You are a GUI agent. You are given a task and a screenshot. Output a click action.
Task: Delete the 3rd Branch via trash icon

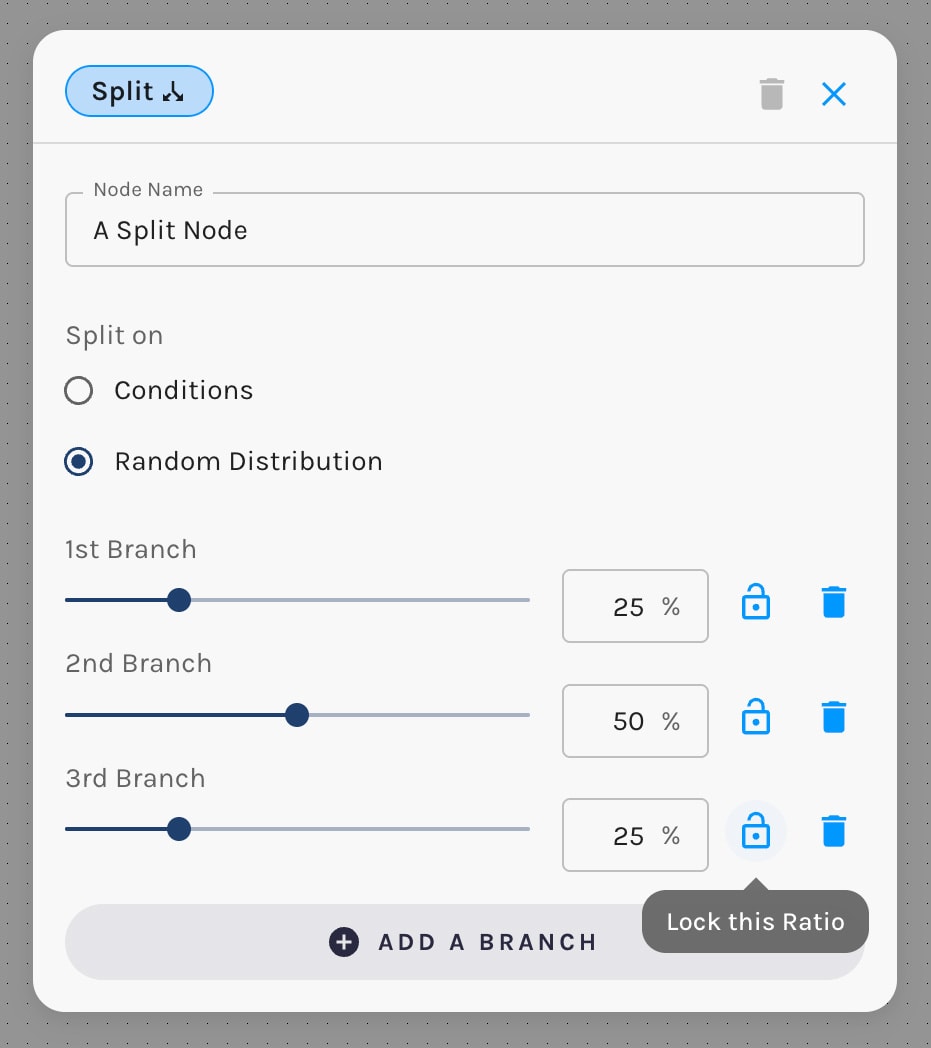834,831
